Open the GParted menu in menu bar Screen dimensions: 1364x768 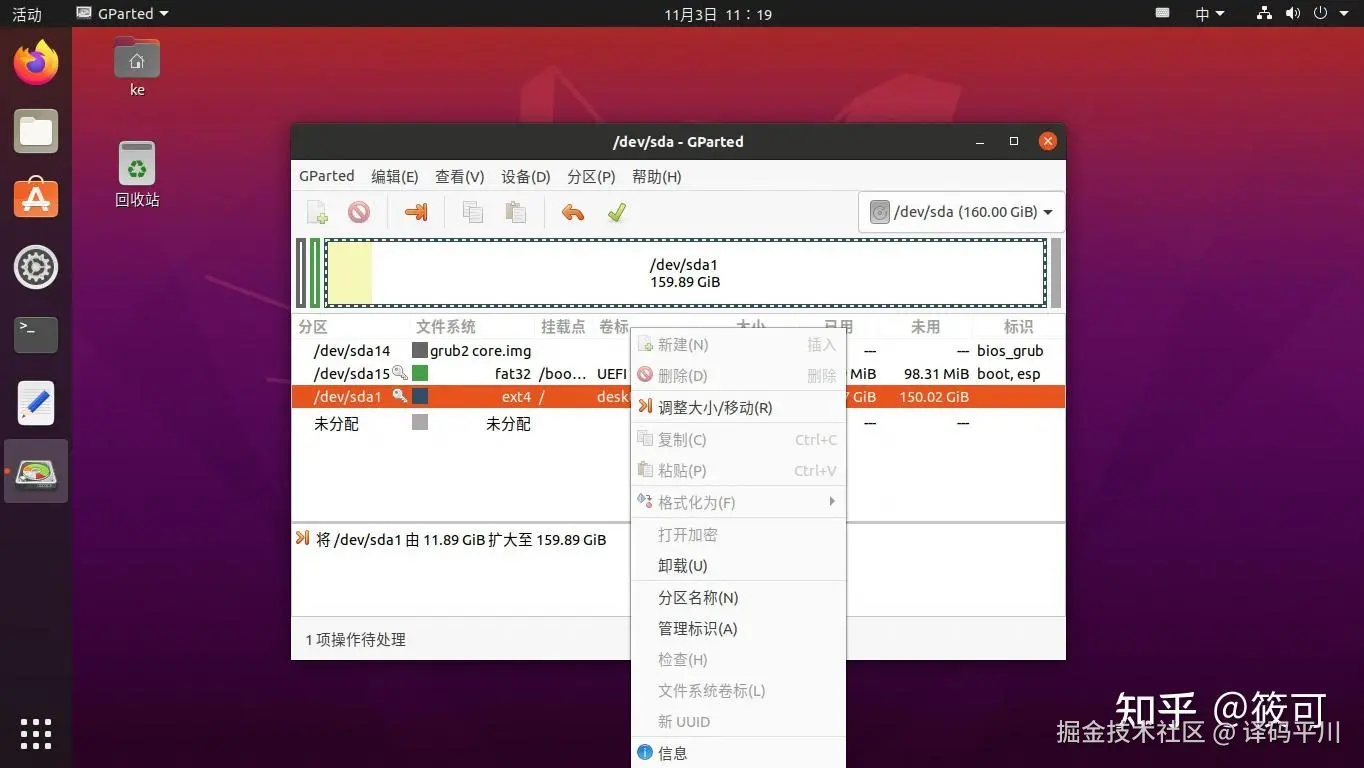(327, 176)
